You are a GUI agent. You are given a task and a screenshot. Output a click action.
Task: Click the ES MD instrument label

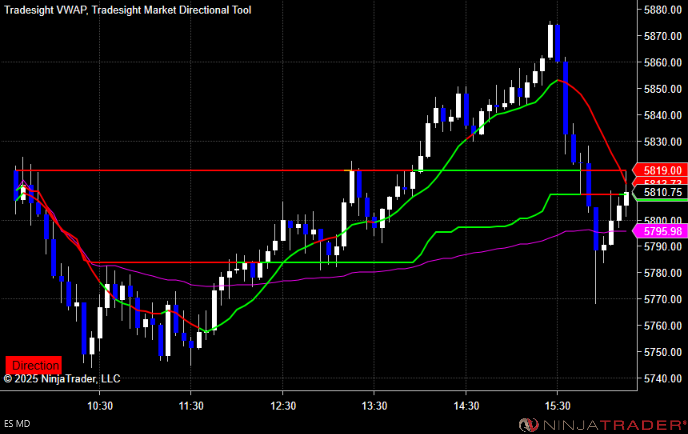pyautogui.click(x=17, y=423)
